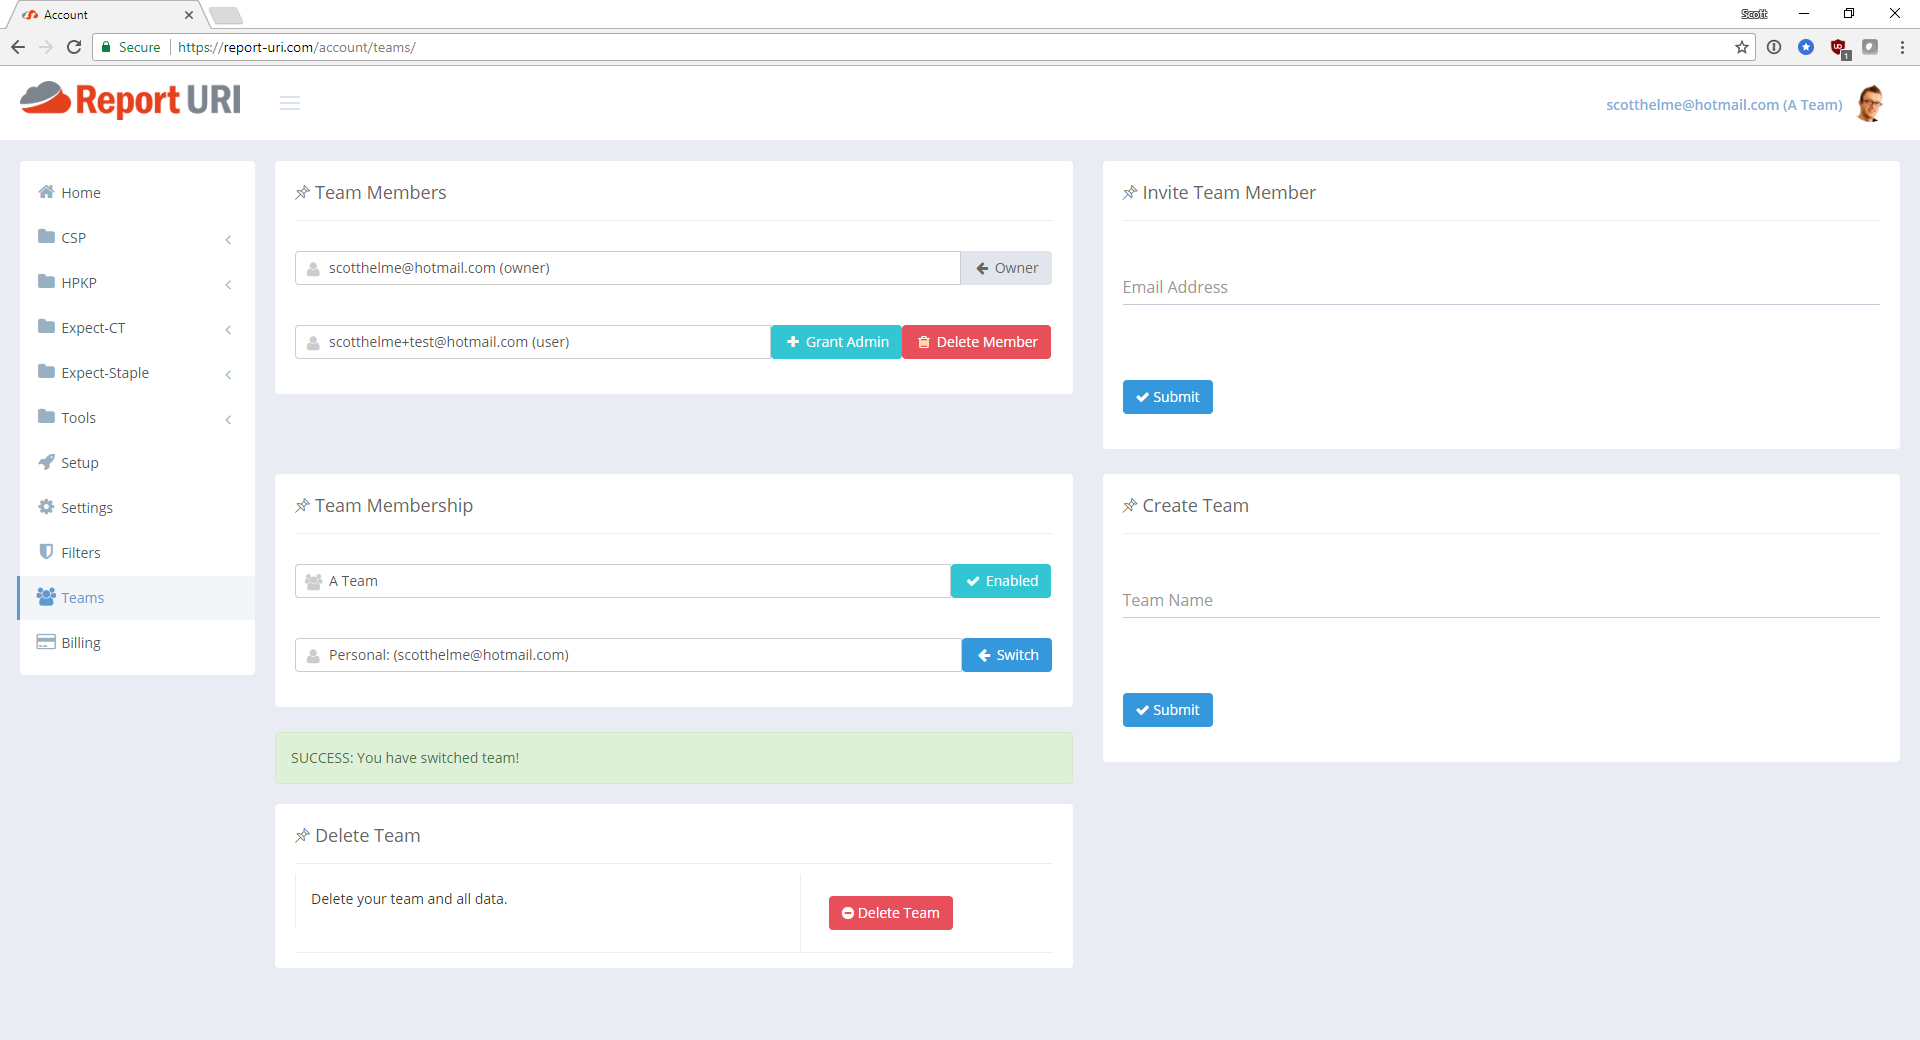The width and height of the screenshot is (1920, 1040).
Task: Click the Teams people icon
Action: coord(45,596)
